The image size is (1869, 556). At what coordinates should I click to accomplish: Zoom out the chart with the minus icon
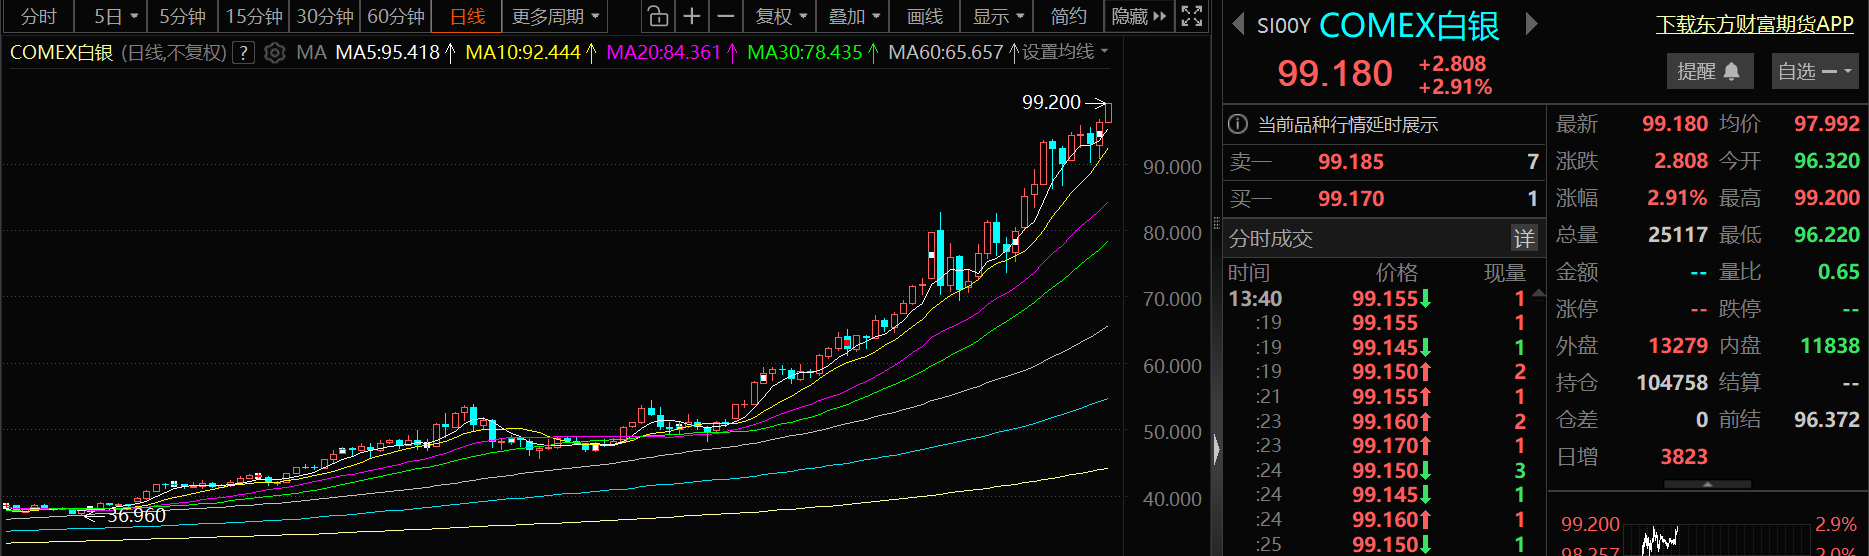[726, 17]
